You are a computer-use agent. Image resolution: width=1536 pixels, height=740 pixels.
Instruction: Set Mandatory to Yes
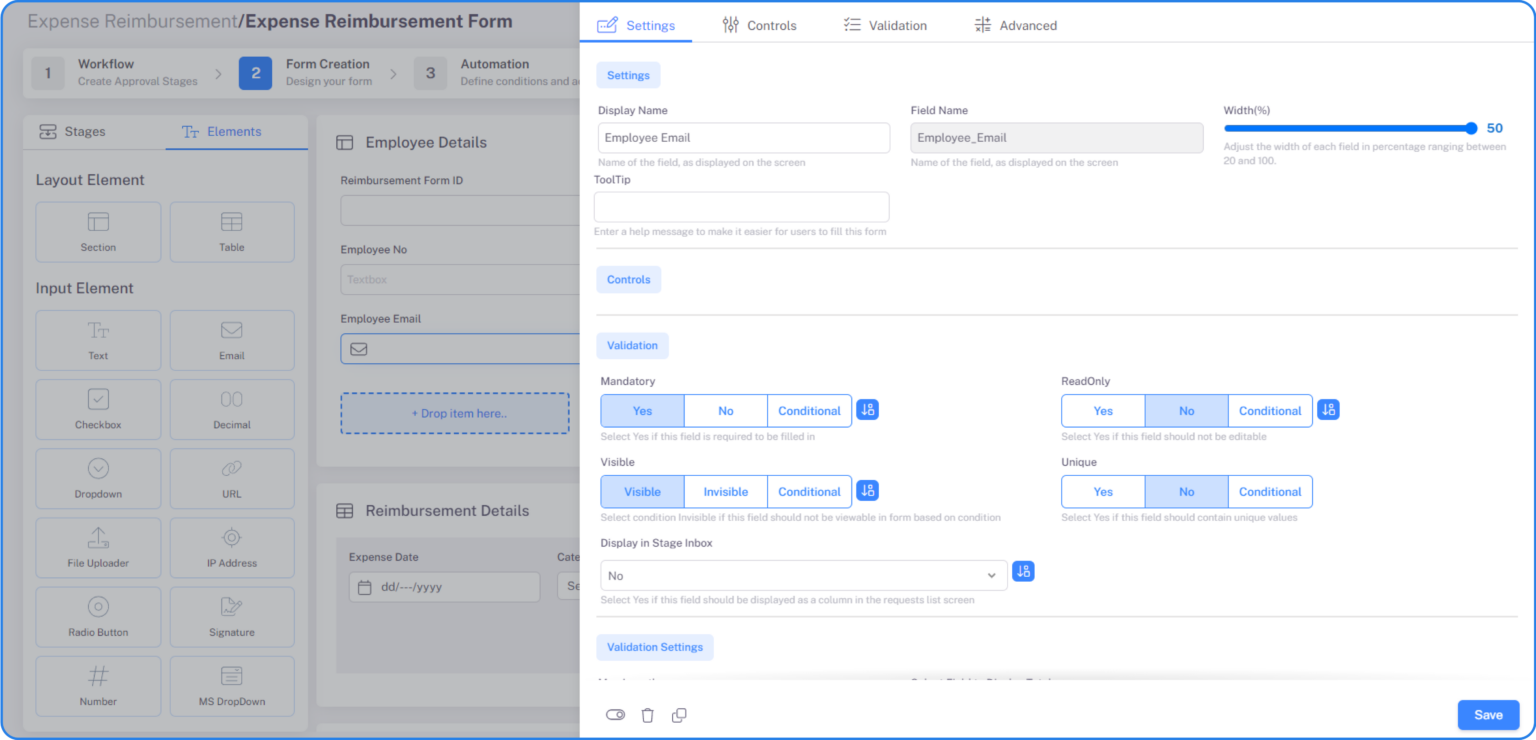tap(641, 410)
